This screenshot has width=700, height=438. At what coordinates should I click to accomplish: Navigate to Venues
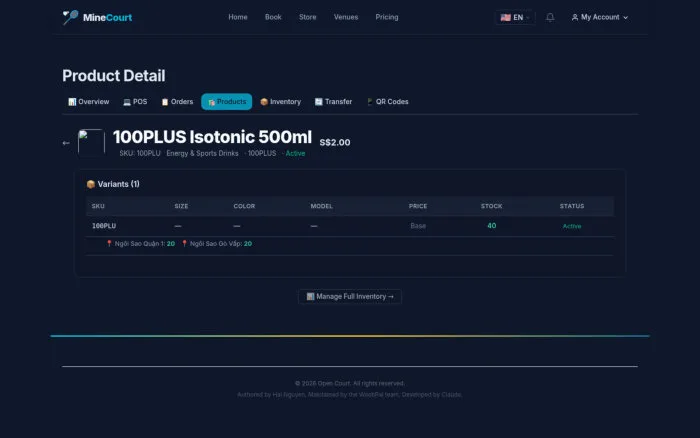pos(346,17)
